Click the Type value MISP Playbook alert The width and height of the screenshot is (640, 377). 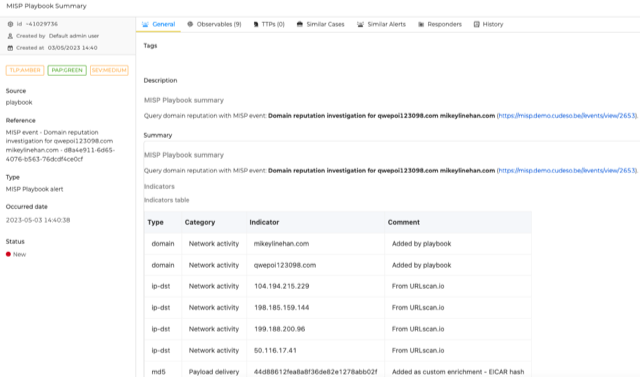click(x=34, y=189)
